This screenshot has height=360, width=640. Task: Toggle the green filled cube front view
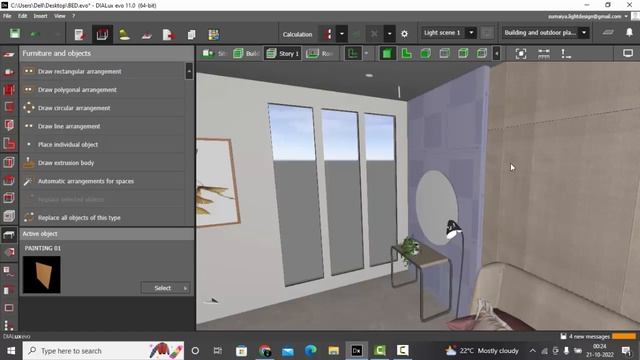[425, 53]
